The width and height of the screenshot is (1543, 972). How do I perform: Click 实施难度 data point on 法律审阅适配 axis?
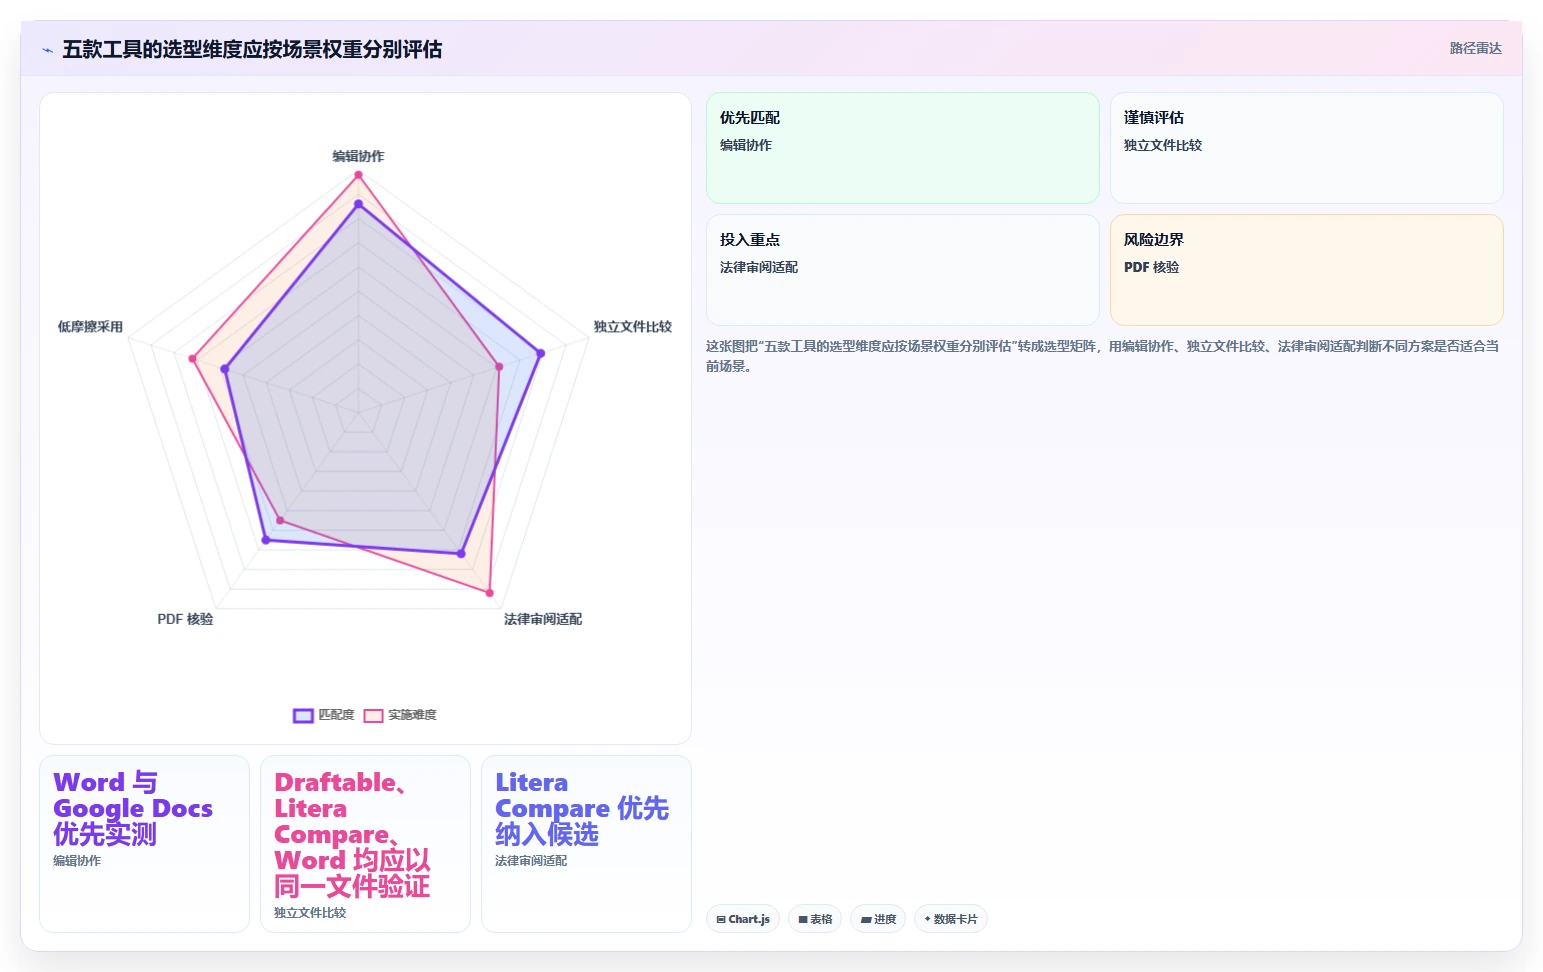(490, 593)
